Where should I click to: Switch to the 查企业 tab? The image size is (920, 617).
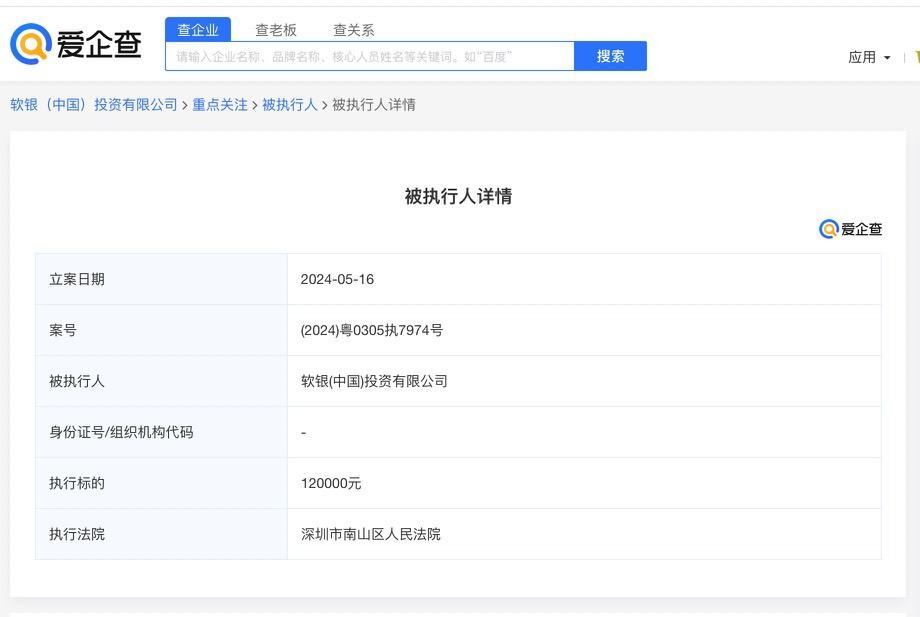pos(198,30)
